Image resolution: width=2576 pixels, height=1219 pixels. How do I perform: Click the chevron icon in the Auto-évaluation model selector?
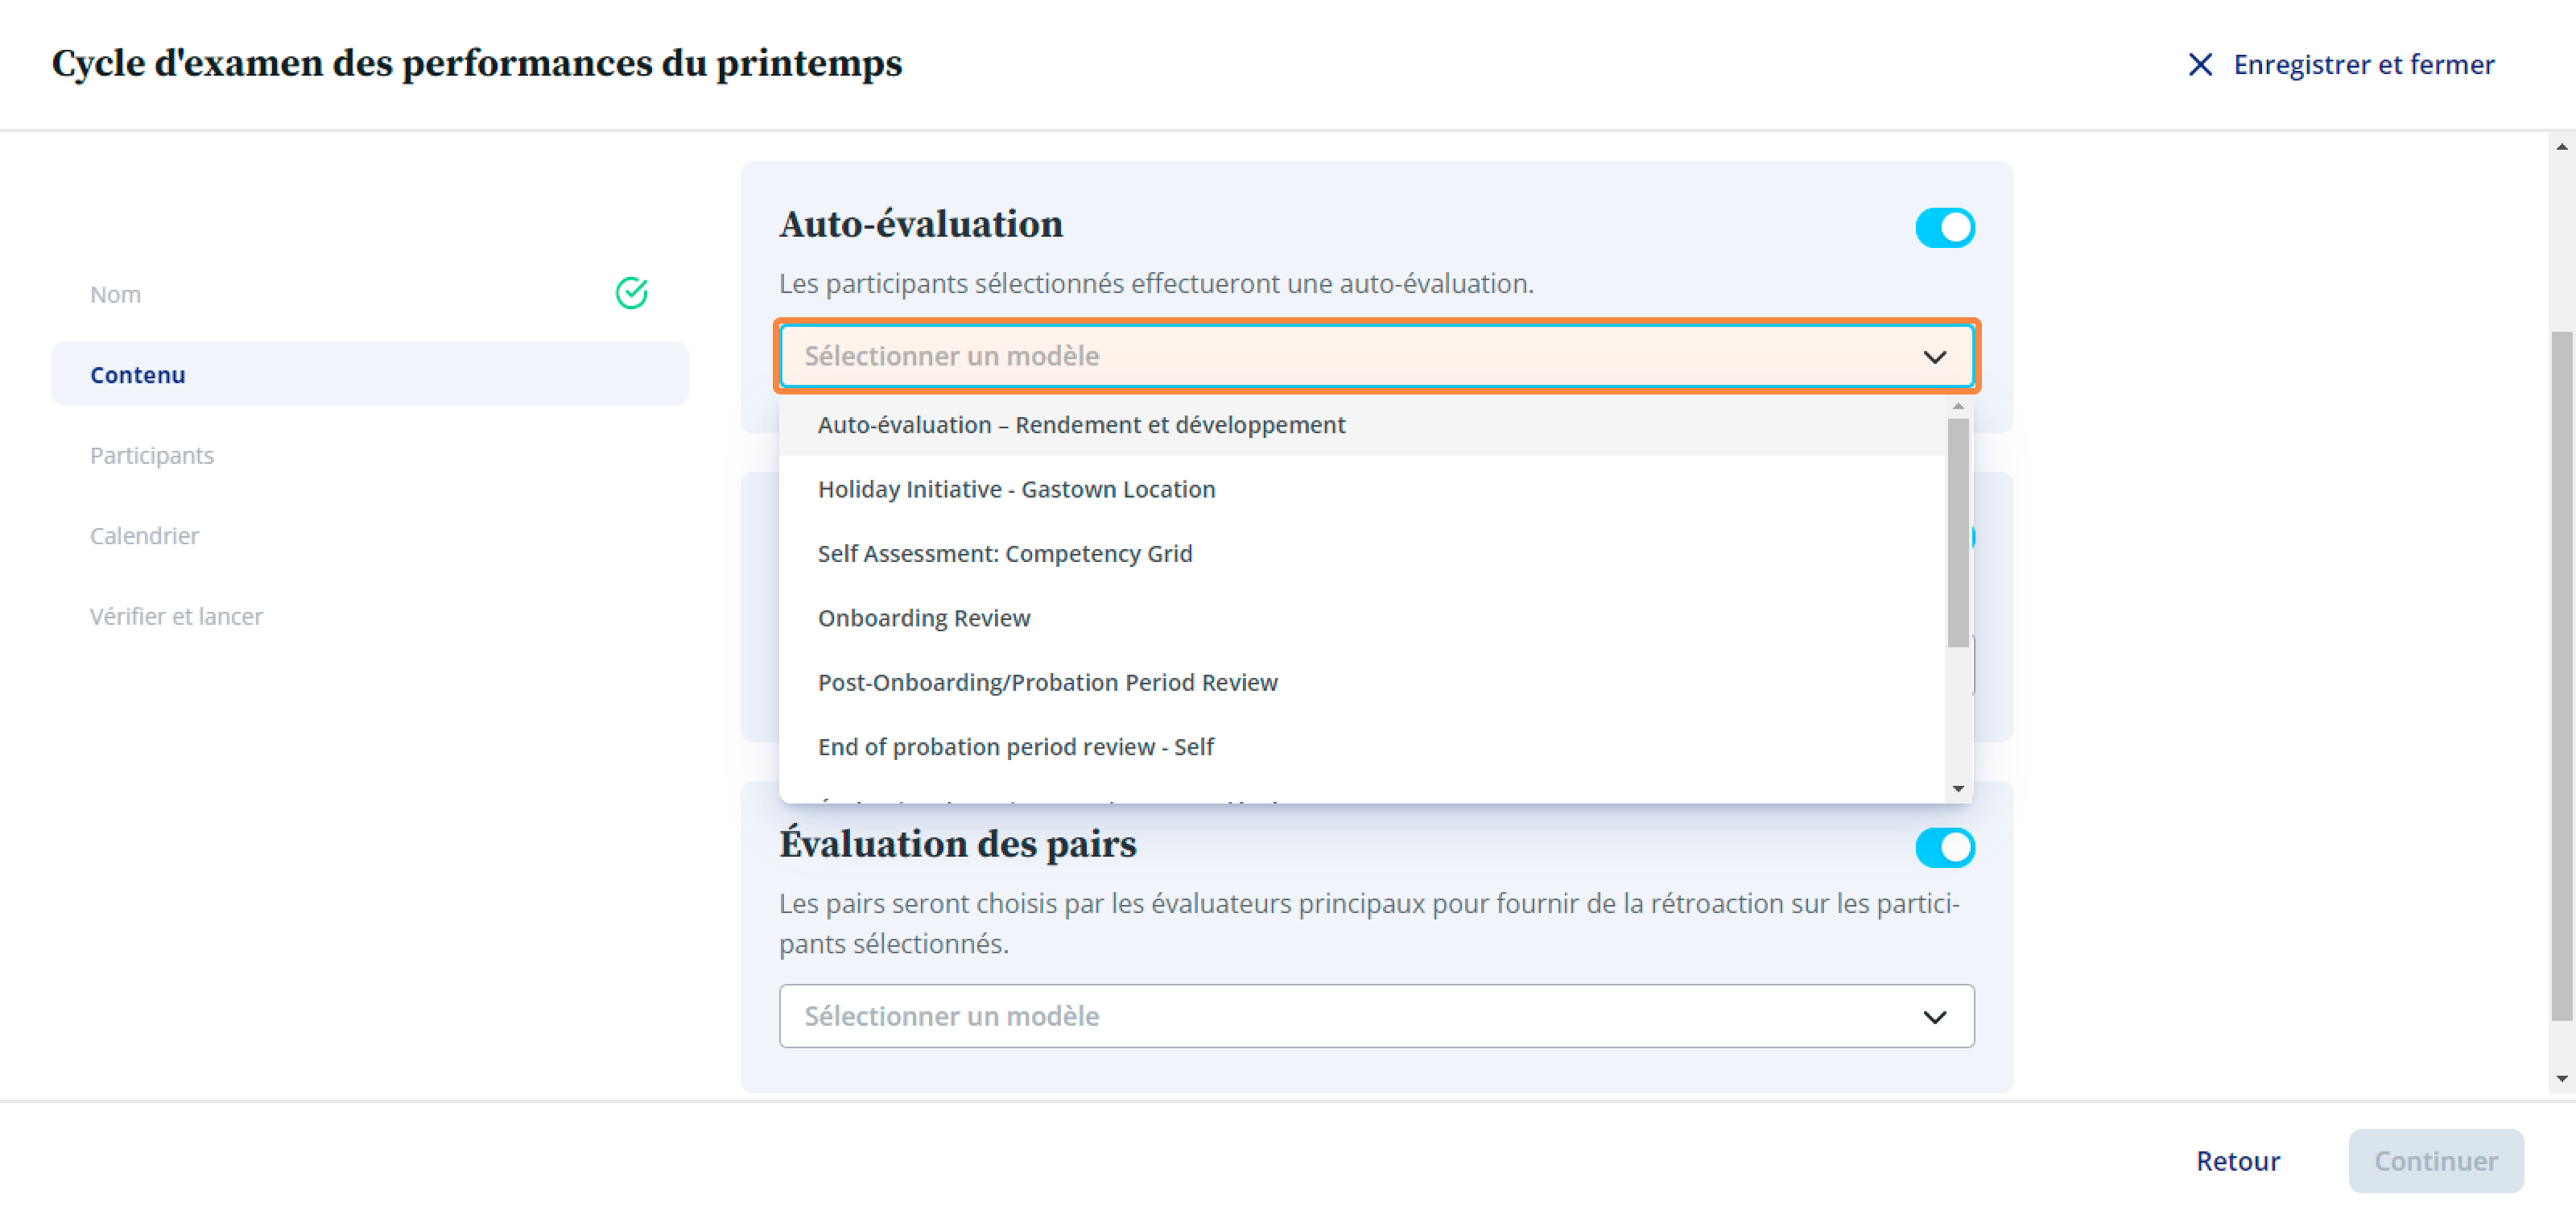(1934, 357)
